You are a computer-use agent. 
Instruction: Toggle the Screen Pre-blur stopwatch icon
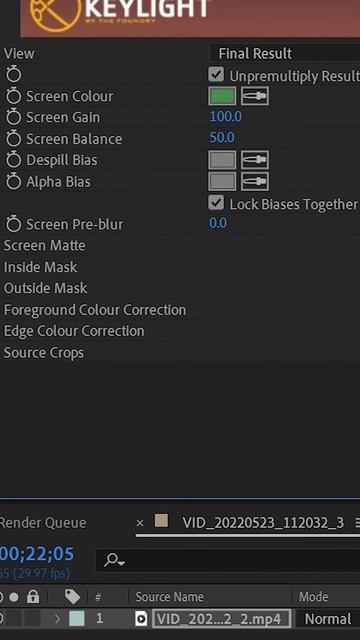[13, 224]
